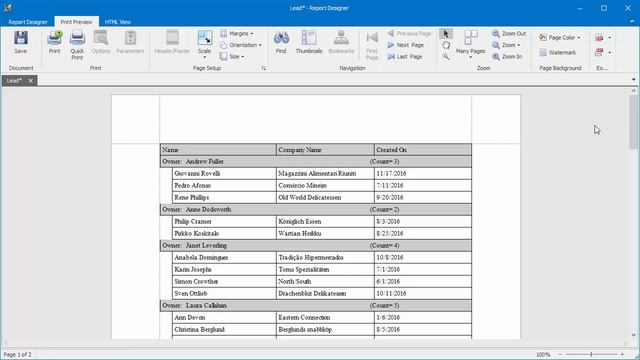Click '10/11/2016' date cell
The image size is (640, 360).
pos(422,293)
